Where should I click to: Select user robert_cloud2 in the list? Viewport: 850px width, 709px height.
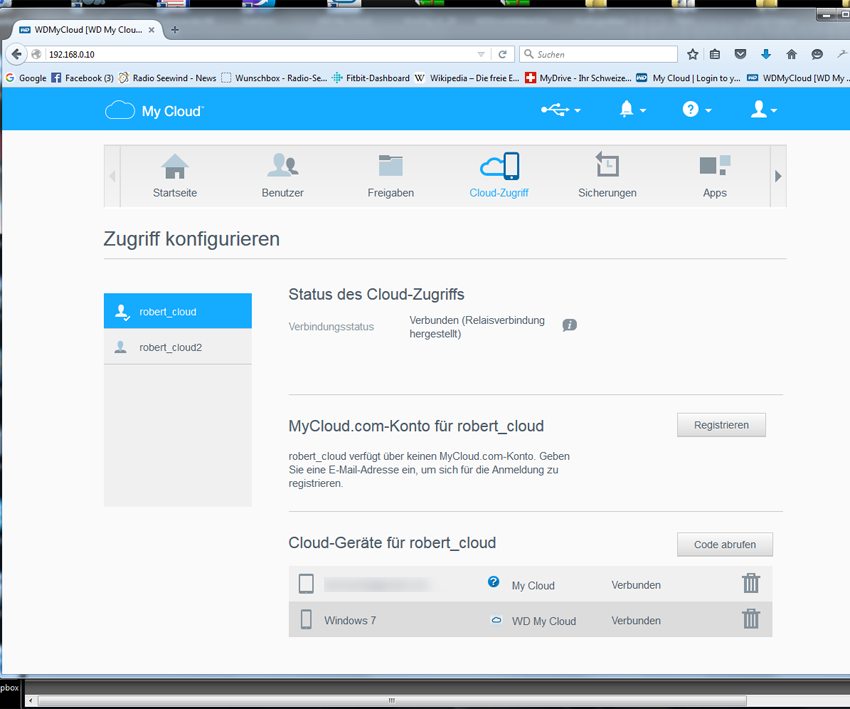click(178, 347)
